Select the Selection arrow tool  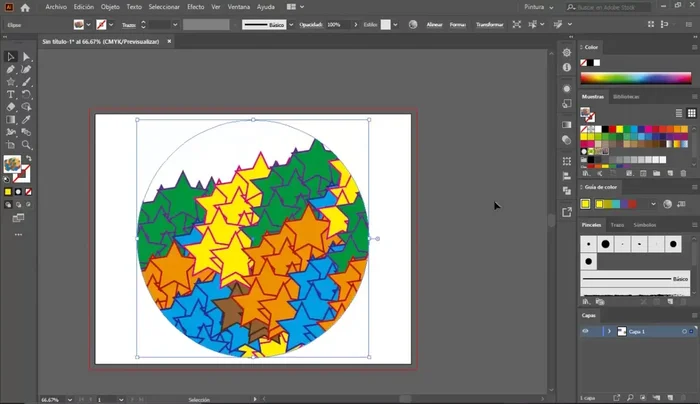coord(11,57)
